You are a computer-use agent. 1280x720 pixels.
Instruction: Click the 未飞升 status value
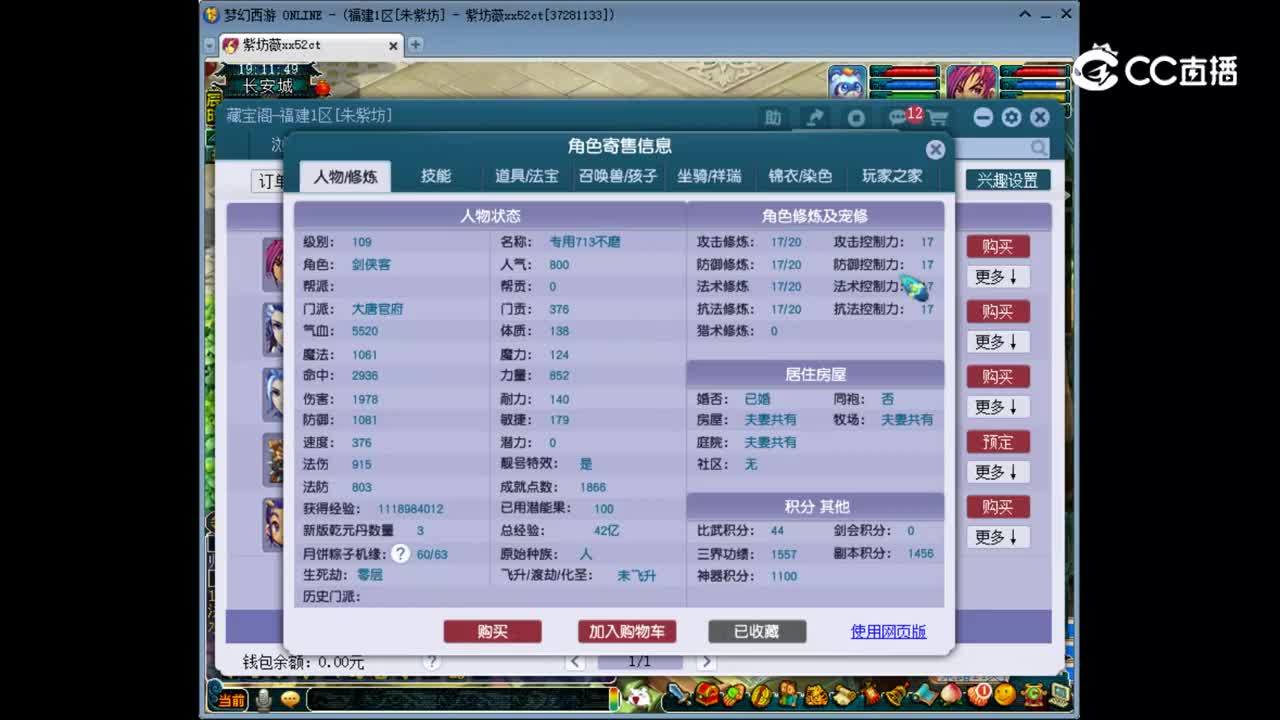[636, 576]
